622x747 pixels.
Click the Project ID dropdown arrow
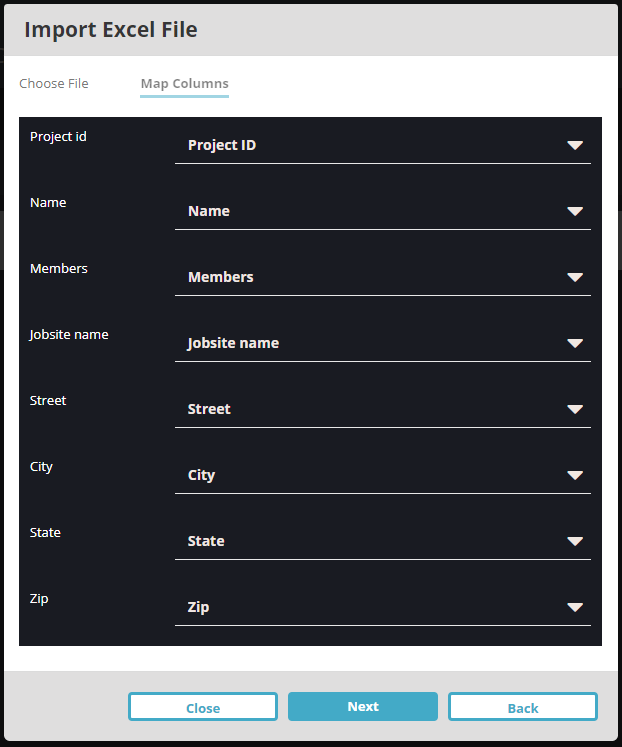point(575,145)
